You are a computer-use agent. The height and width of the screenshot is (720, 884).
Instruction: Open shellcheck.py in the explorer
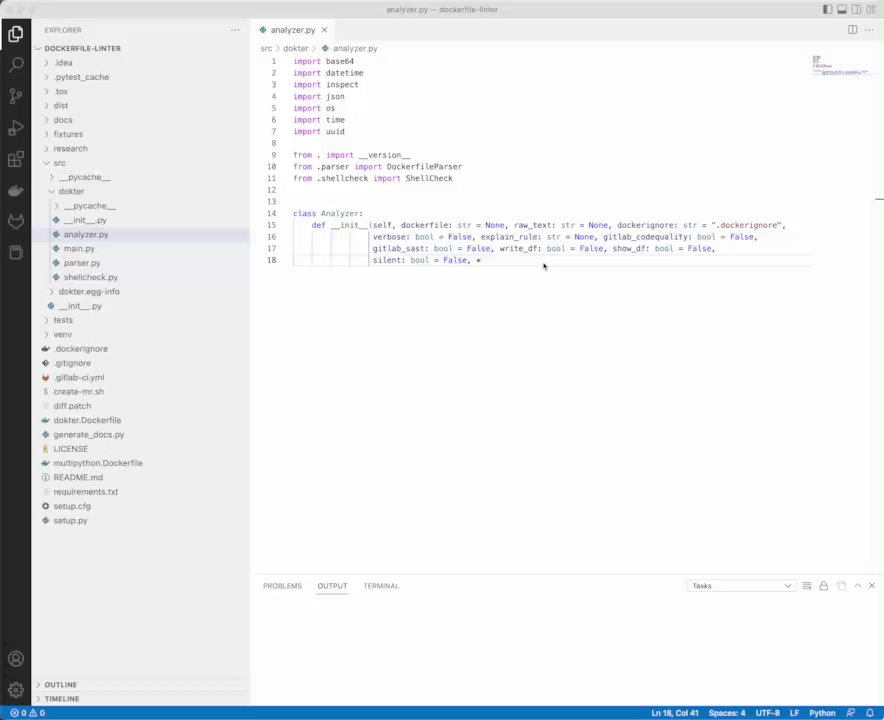pos(91,277)
